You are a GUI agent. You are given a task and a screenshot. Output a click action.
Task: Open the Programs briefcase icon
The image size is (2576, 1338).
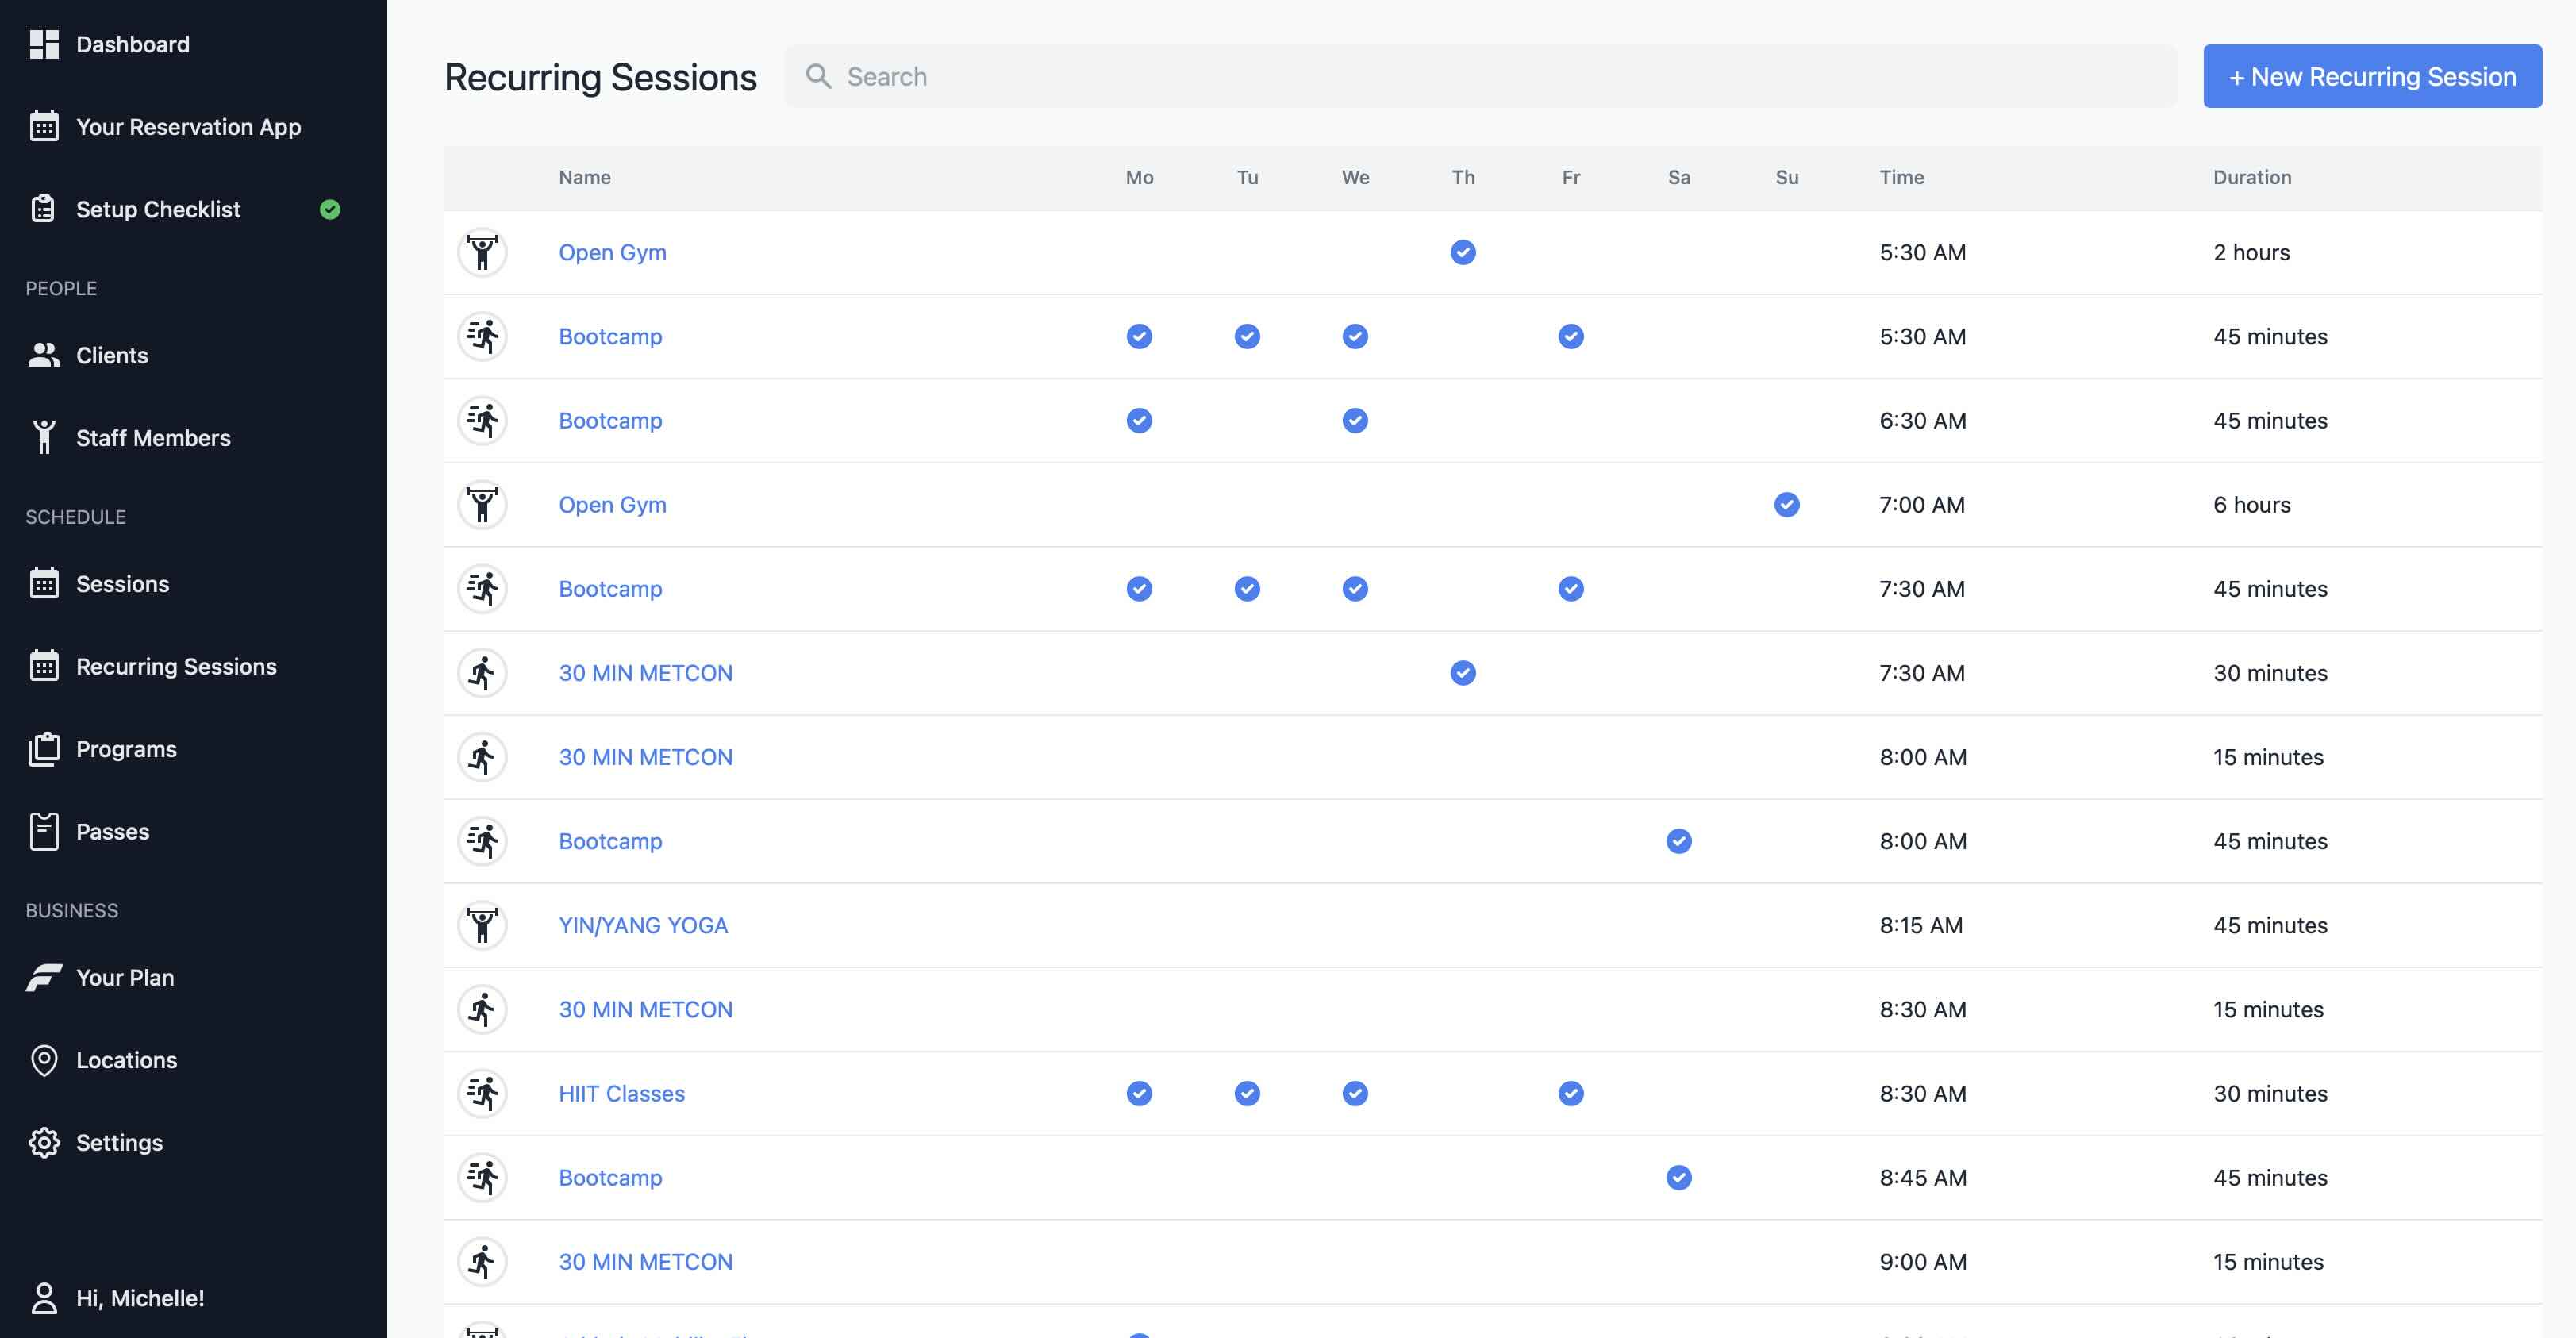click(44, 748)
